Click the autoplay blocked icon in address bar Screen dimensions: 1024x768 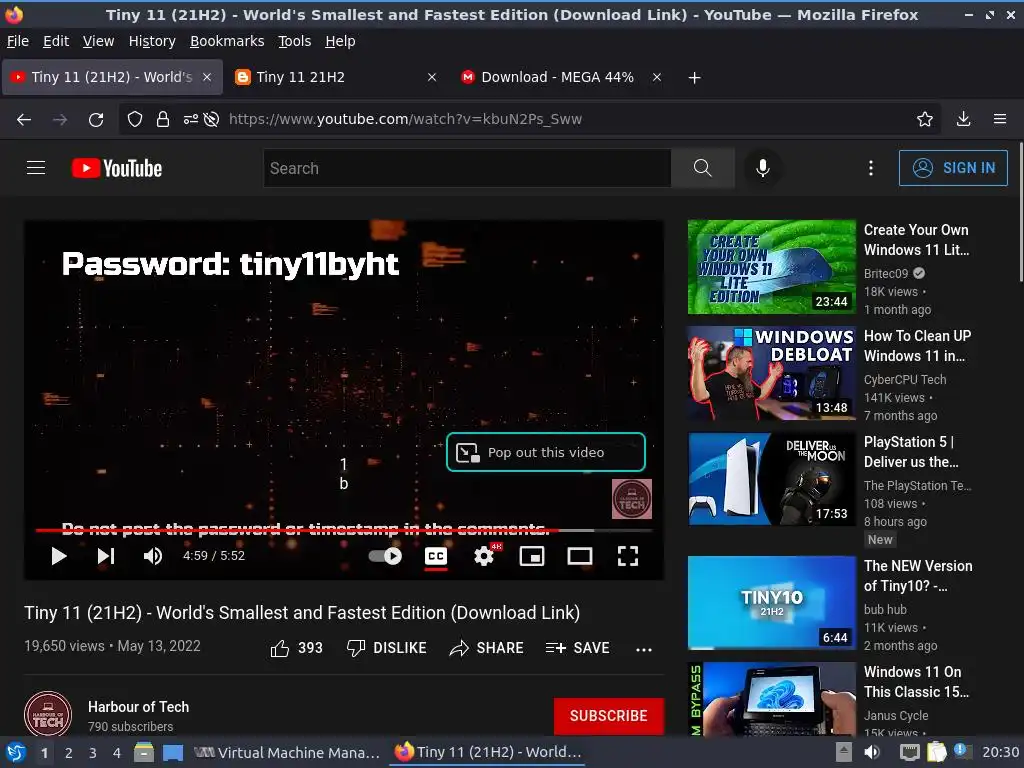click(211, 119)
